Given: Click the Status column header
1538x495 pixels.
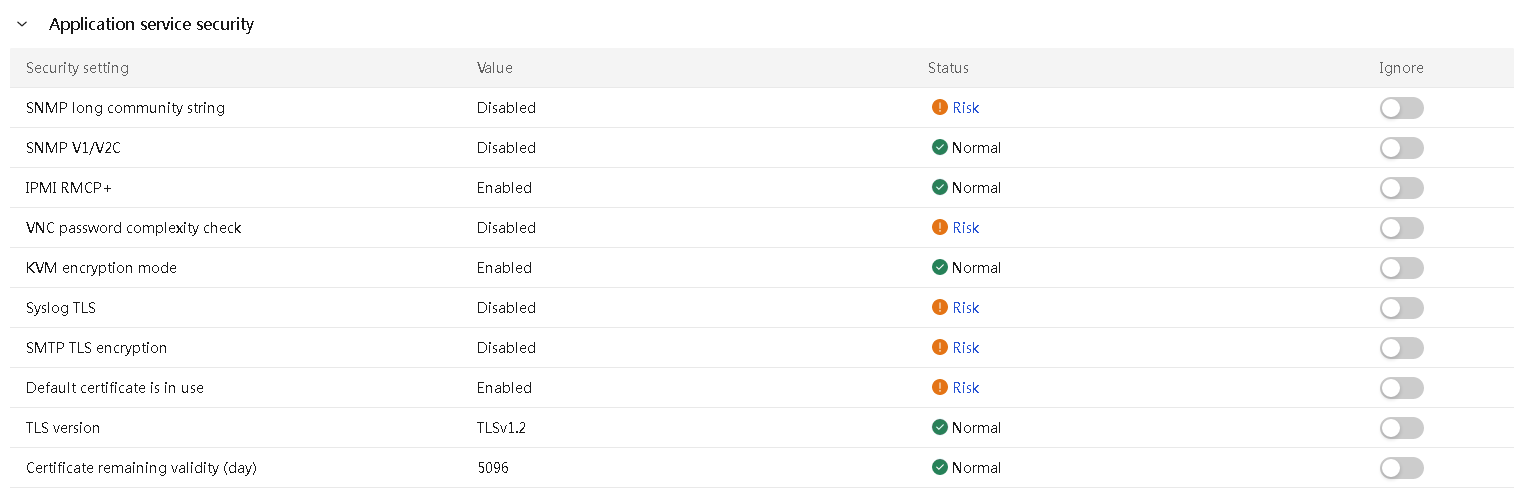Looking at the screenshot, I should click(x=948, y=68).
